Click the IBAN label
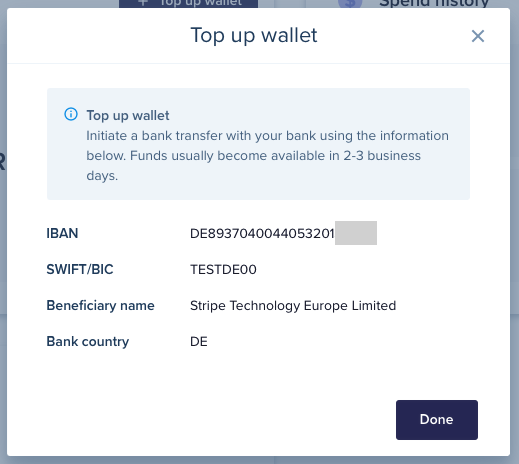 [62, 233]
